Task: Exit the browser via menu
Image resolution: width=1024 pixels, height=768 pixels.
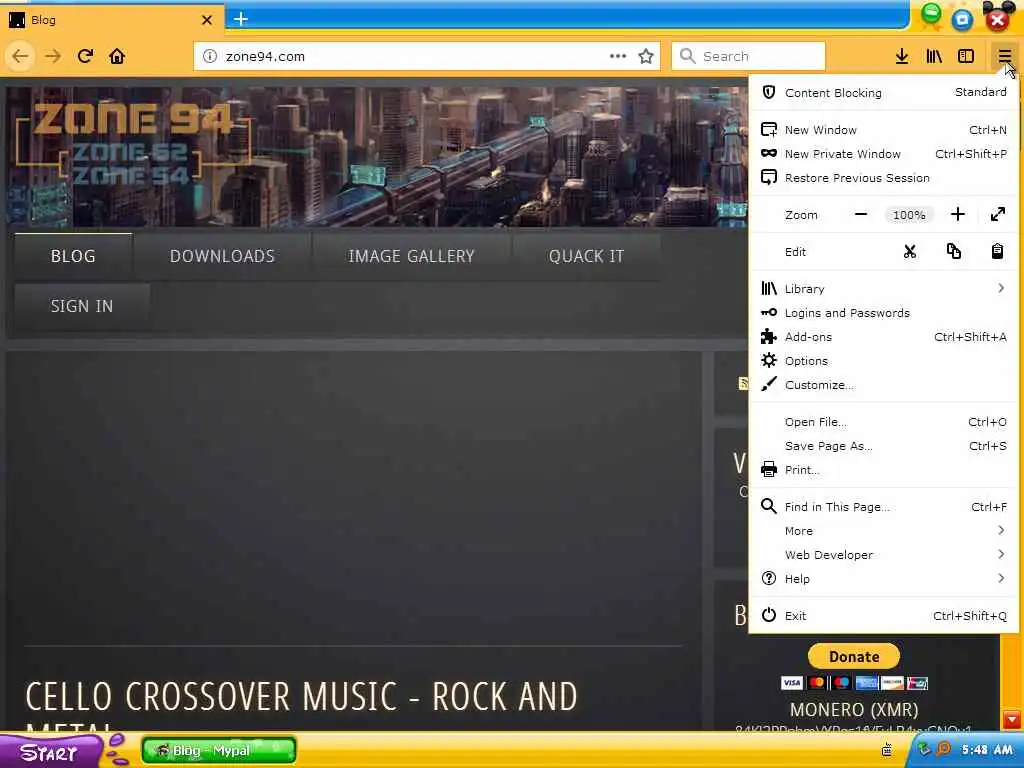Action: point(884,616)
